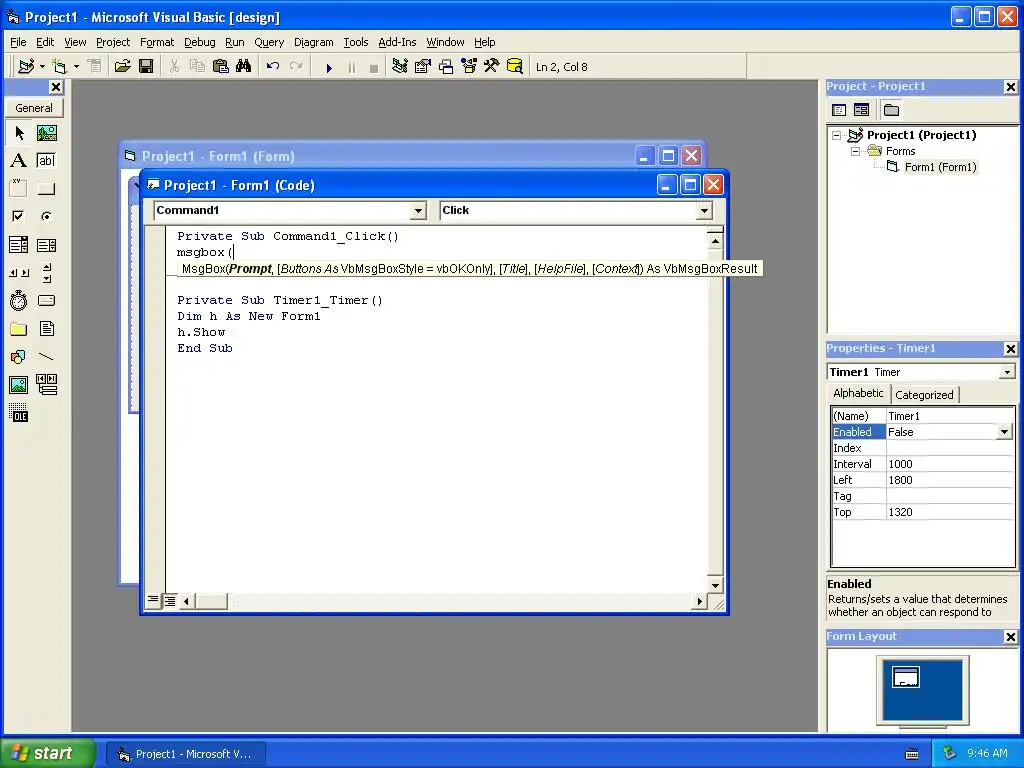Open the Enabled property value dropdown
The image size is (1024, 768).
point(1004,432)
